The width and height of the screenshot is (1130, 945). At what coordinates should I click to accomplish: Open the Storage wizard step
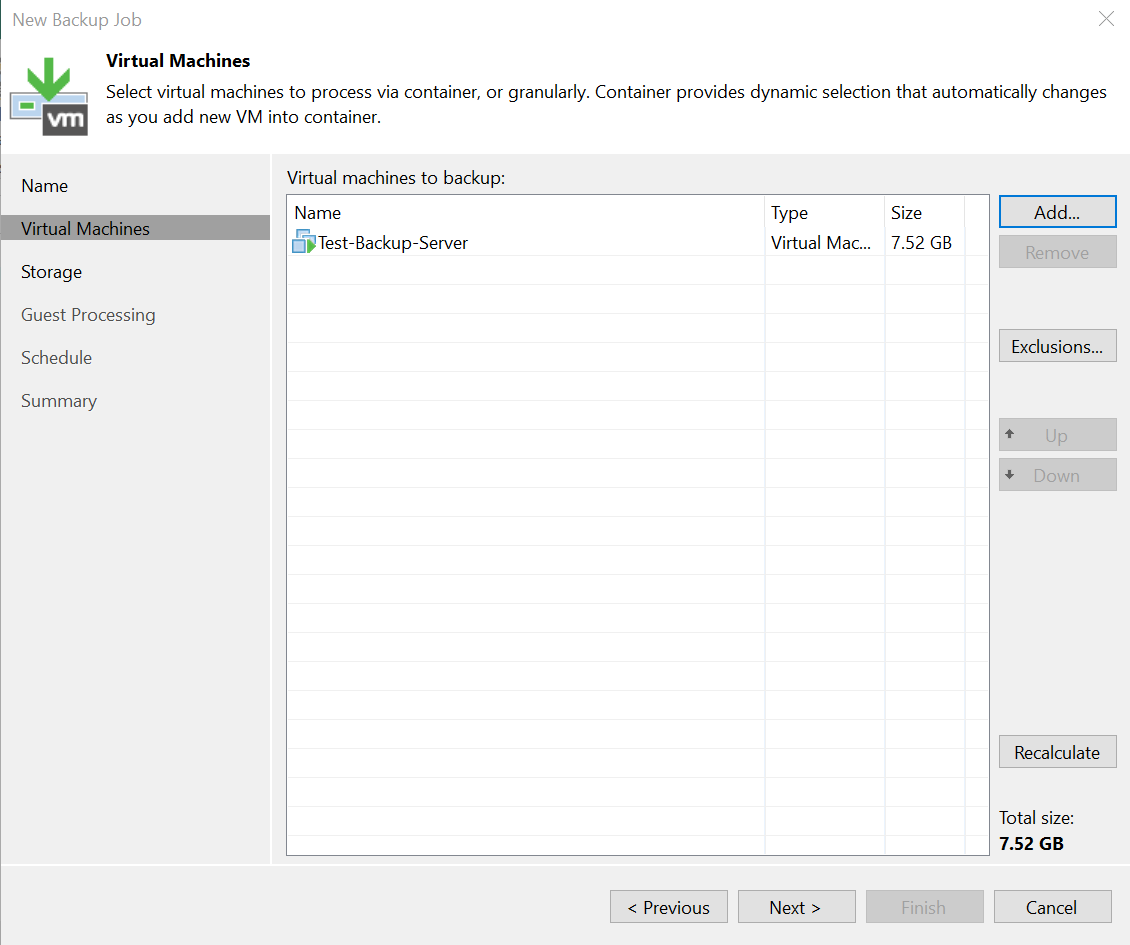coord(51,272)
